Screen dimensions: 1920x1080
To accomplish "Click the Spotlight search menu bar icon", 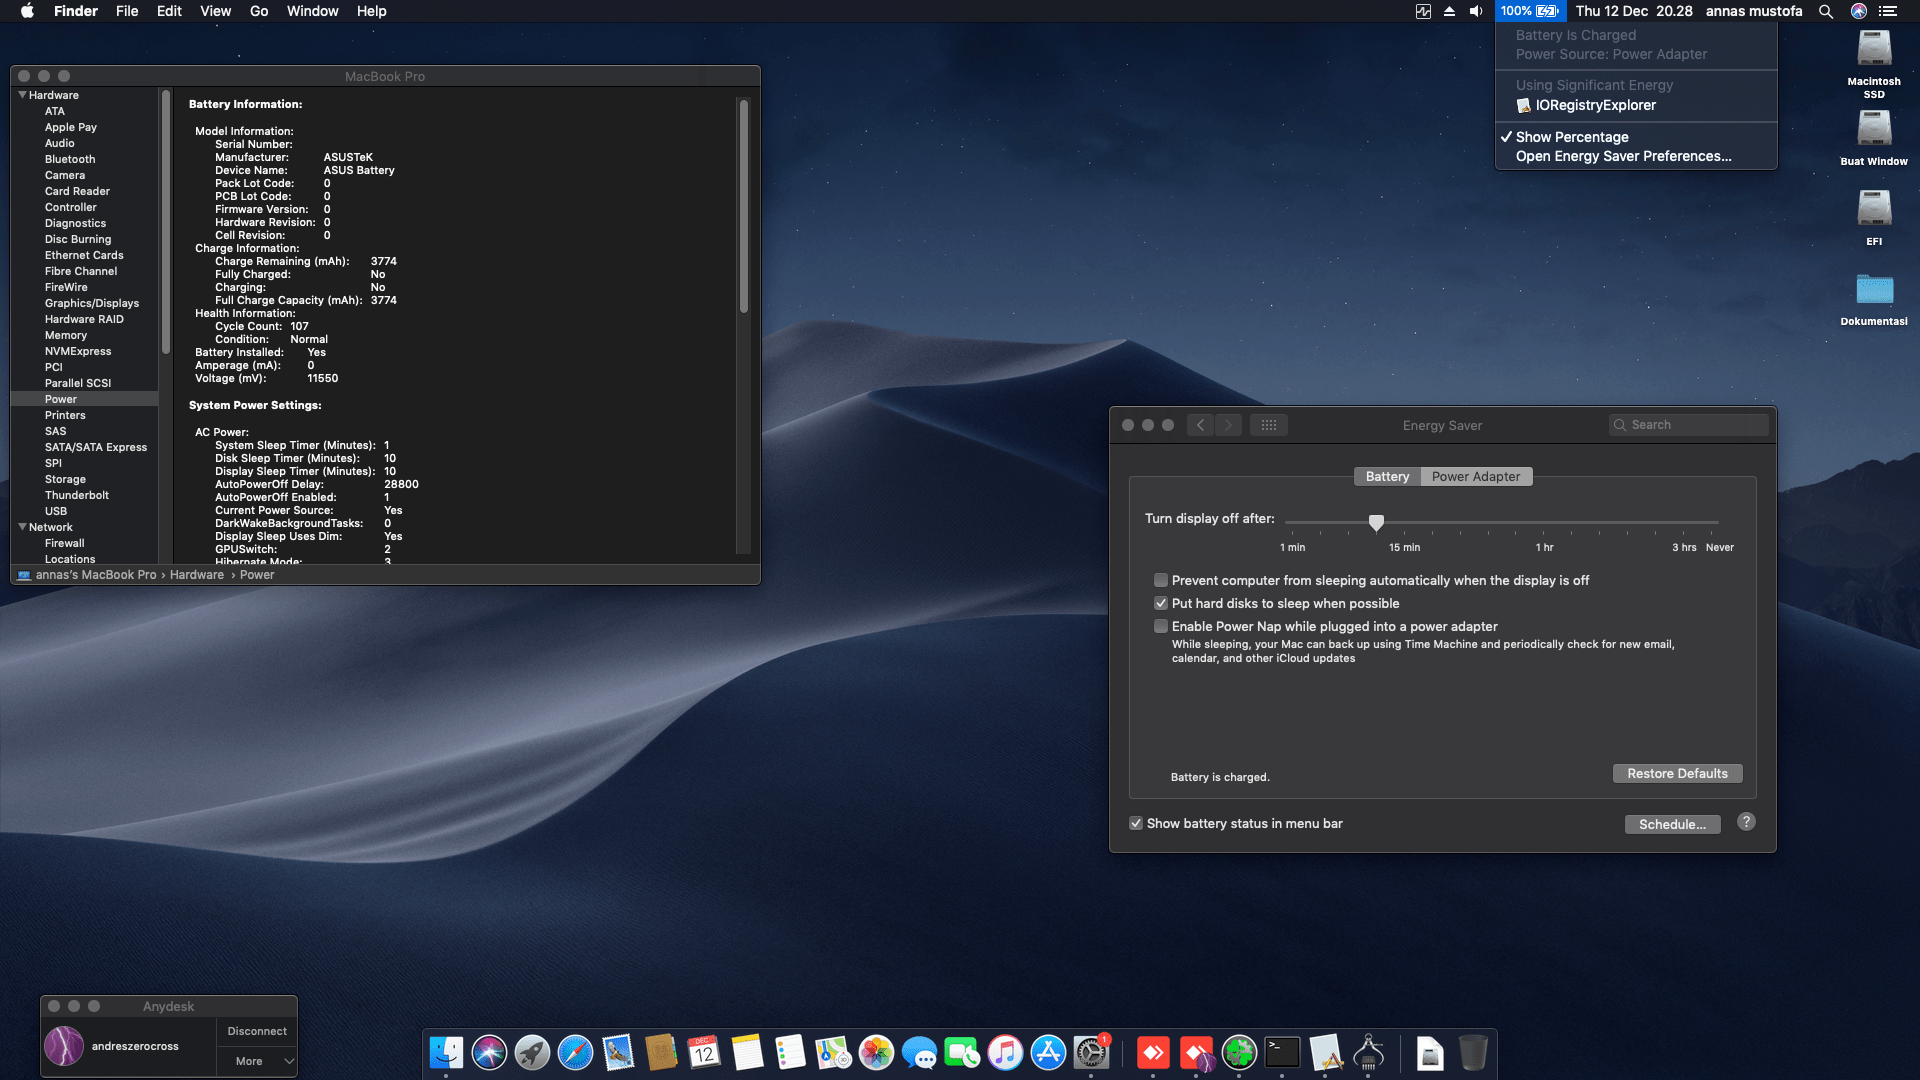I will pyautogui.click(x=1825, y=11).
